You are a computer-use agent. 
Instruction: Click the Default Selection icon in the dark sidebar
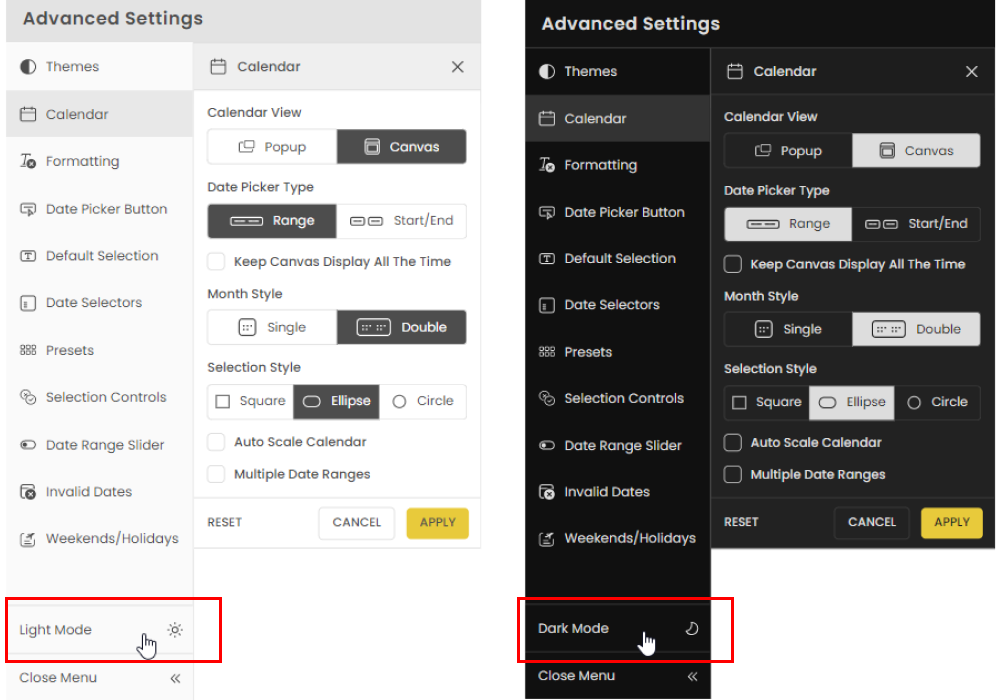[547, 258]
